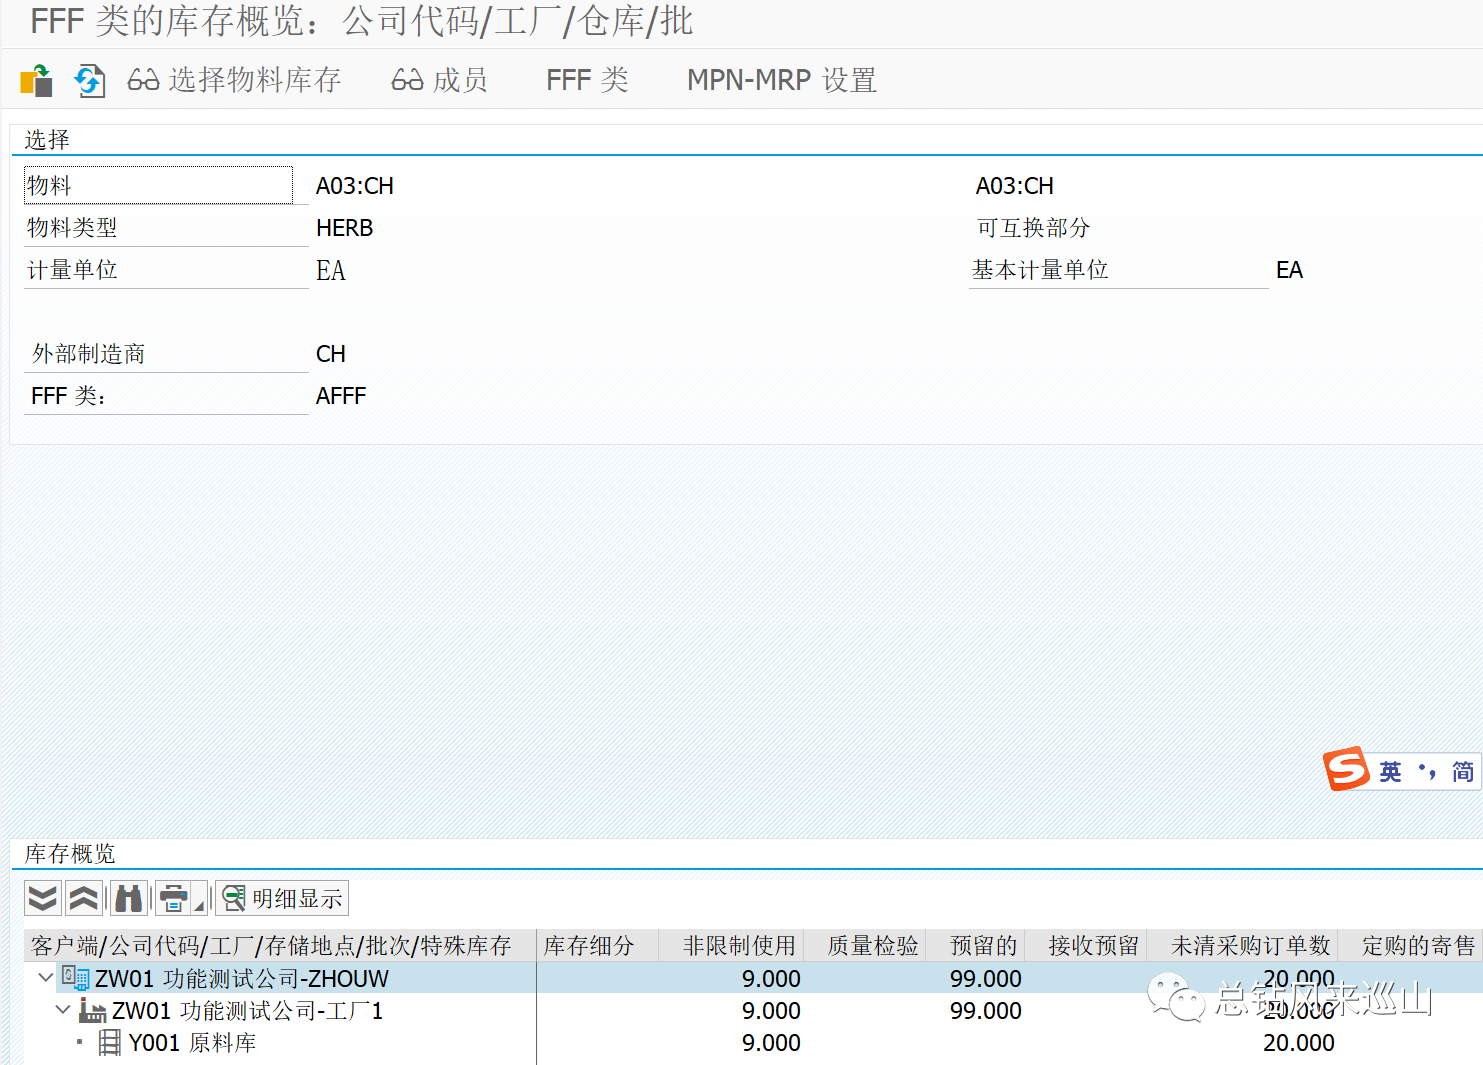Click the 明细显示 detail button
Screen dimensions: 1483x1065
[x=282, y=898]
